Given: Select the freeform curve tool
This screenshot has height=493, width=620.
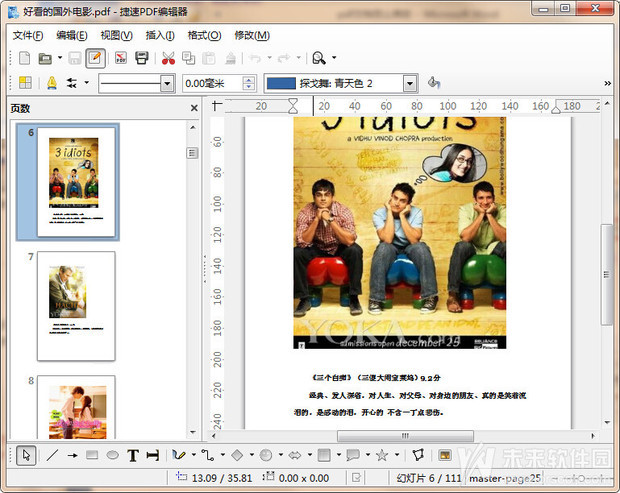Looking at the screenshot, I should pos(179,455).
